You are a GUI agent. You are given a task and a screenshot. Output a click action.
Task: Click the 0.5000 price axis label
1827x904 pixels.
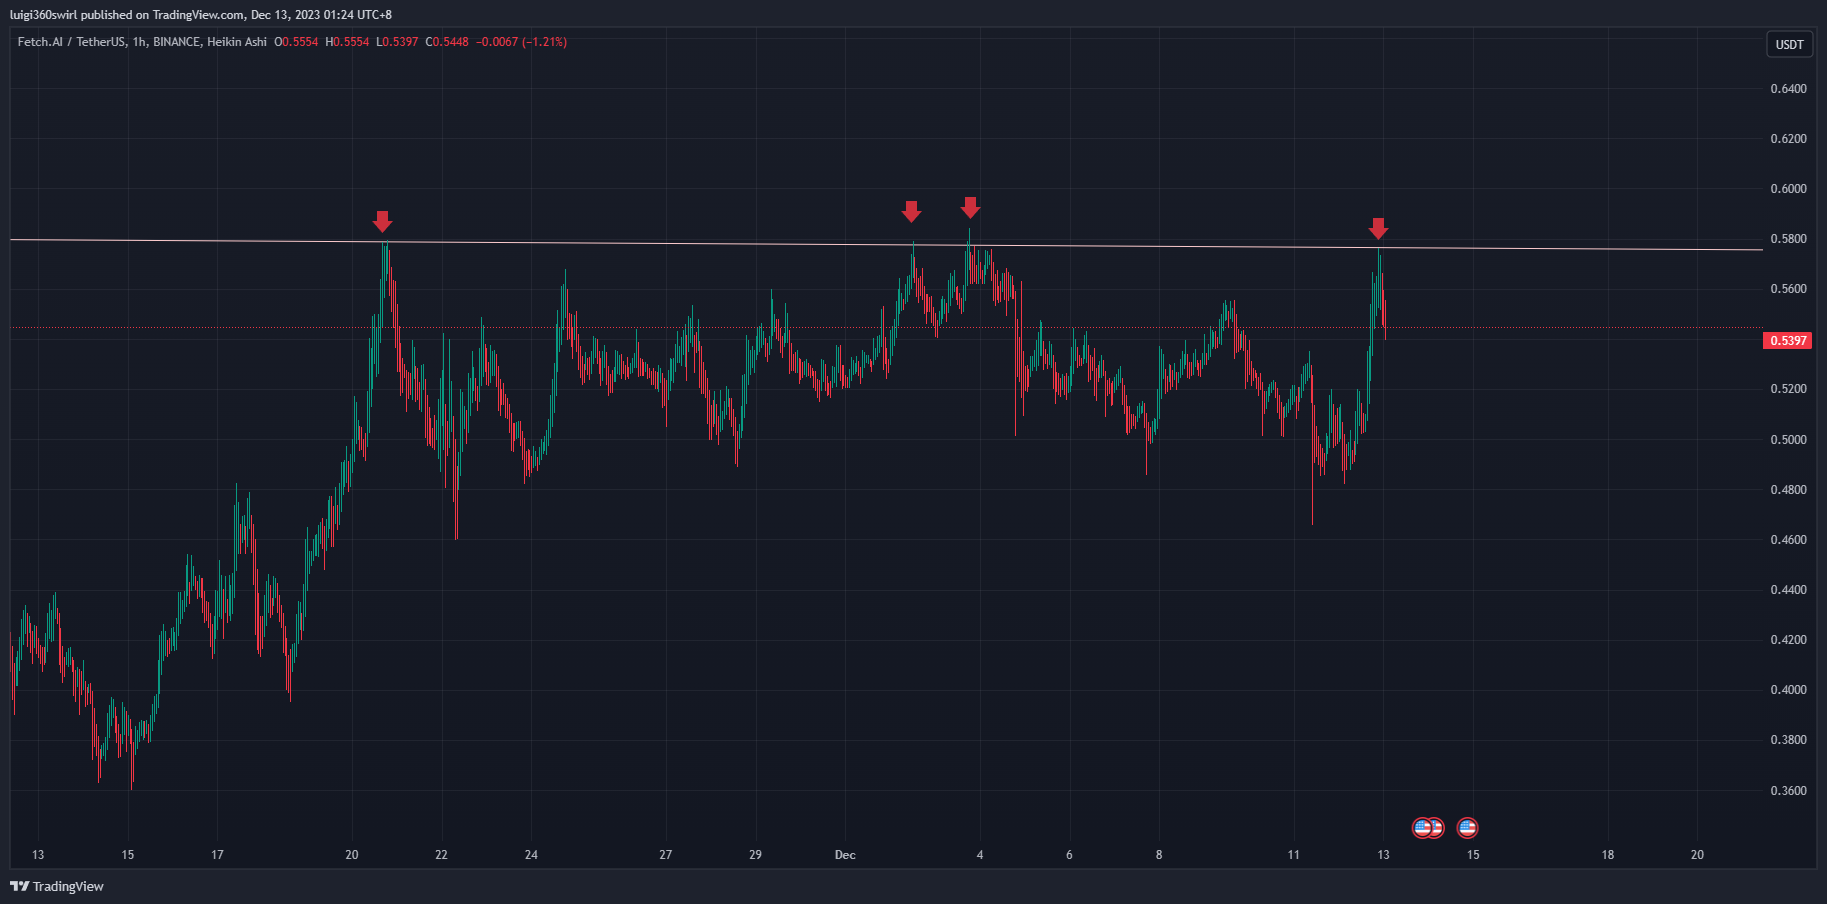1788,440
